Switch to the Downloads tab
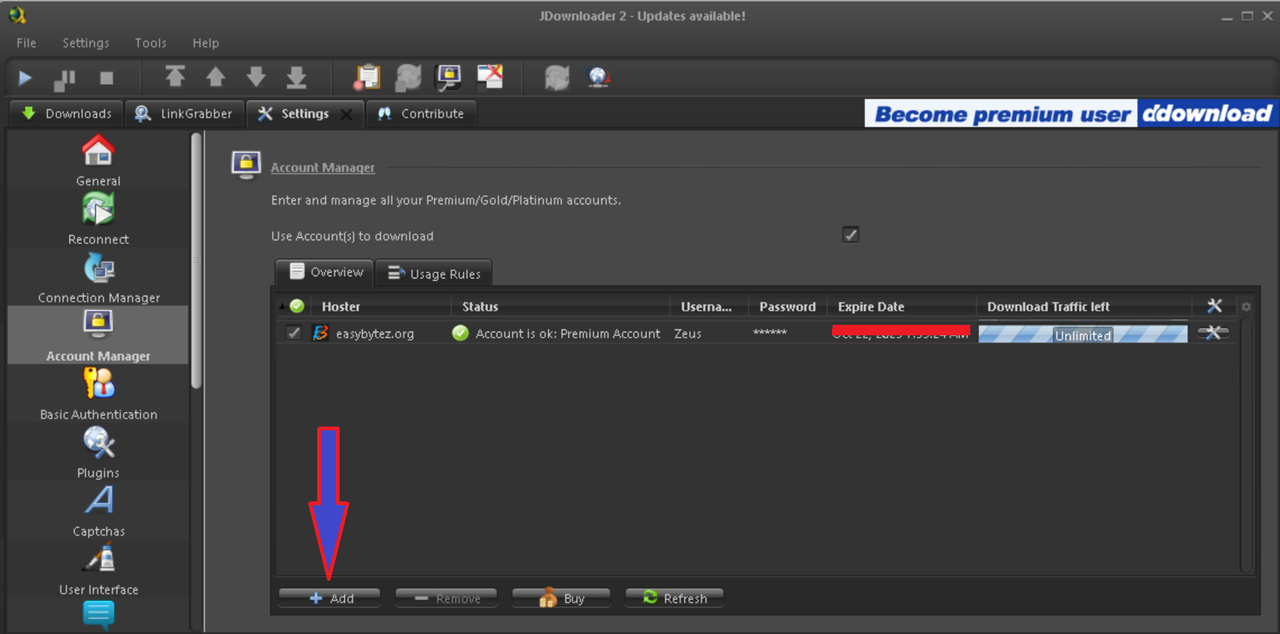The image size is (1280, 634). tap(66, 113)
